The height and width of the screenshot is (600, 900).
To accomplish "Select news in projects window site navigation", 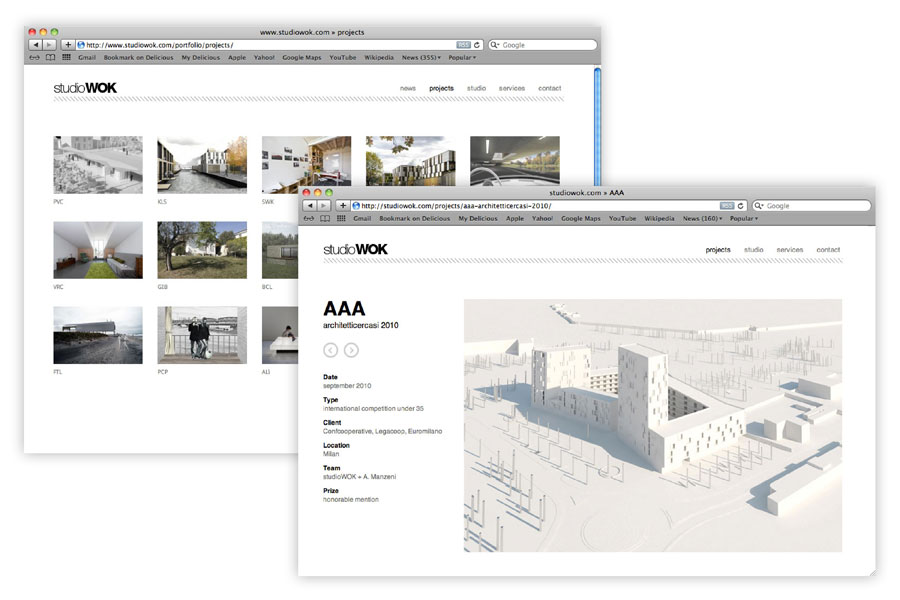I will click(408, 88).
